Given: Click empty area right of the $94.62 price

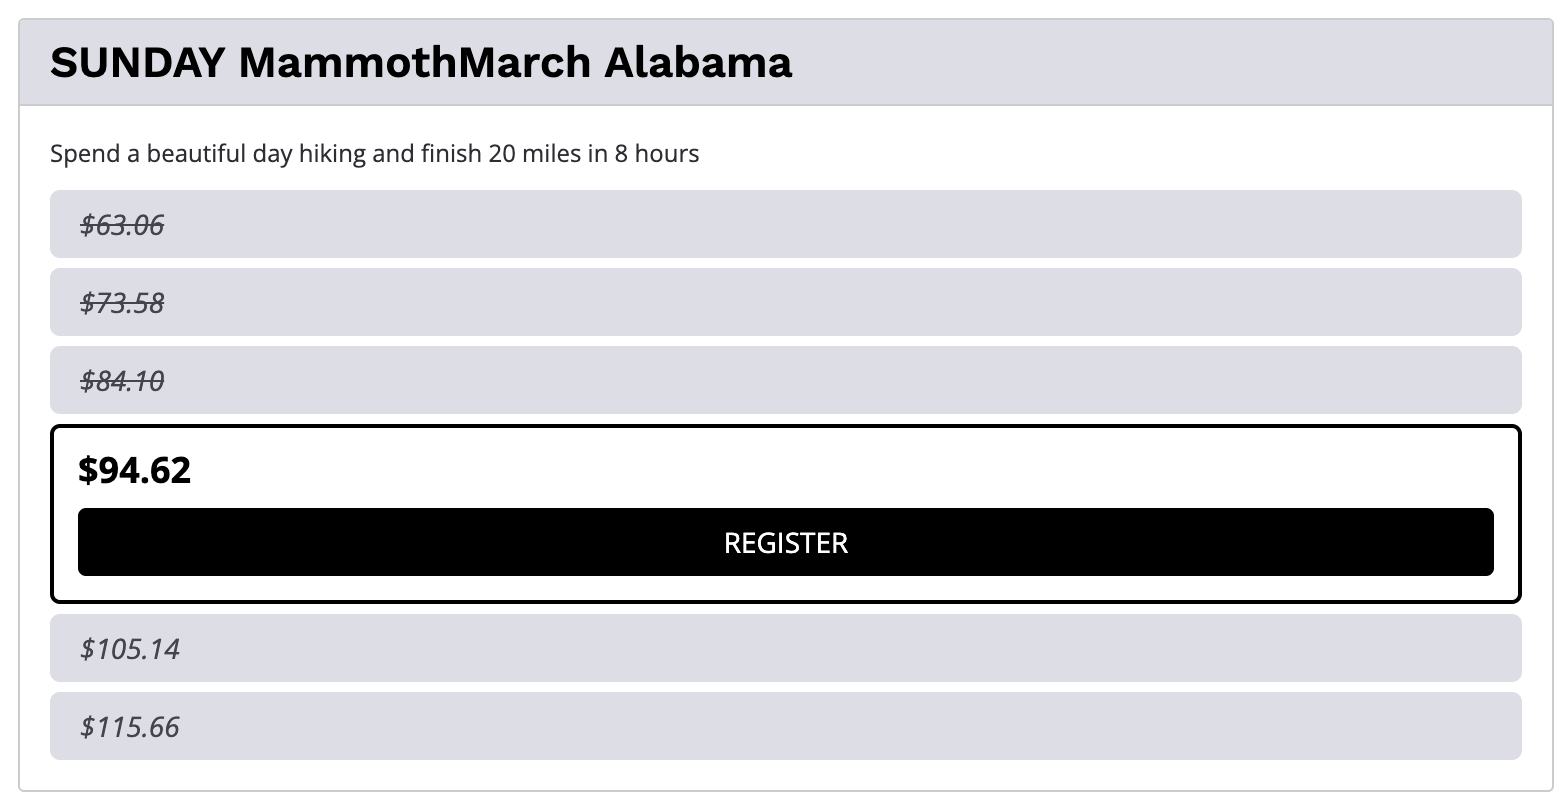Looking at the screenshot, I should pos(900,470).
